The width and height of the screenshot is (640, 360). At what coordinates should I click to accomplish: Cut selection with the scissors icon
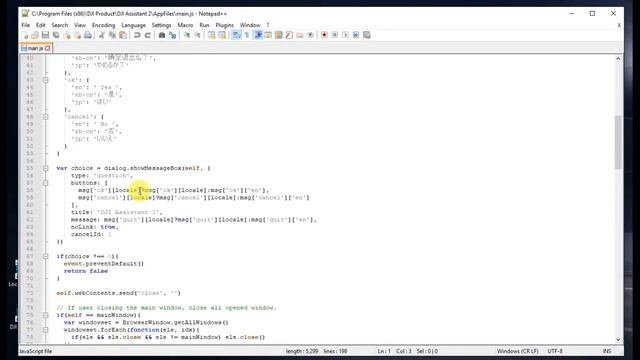tap(102, 36)
